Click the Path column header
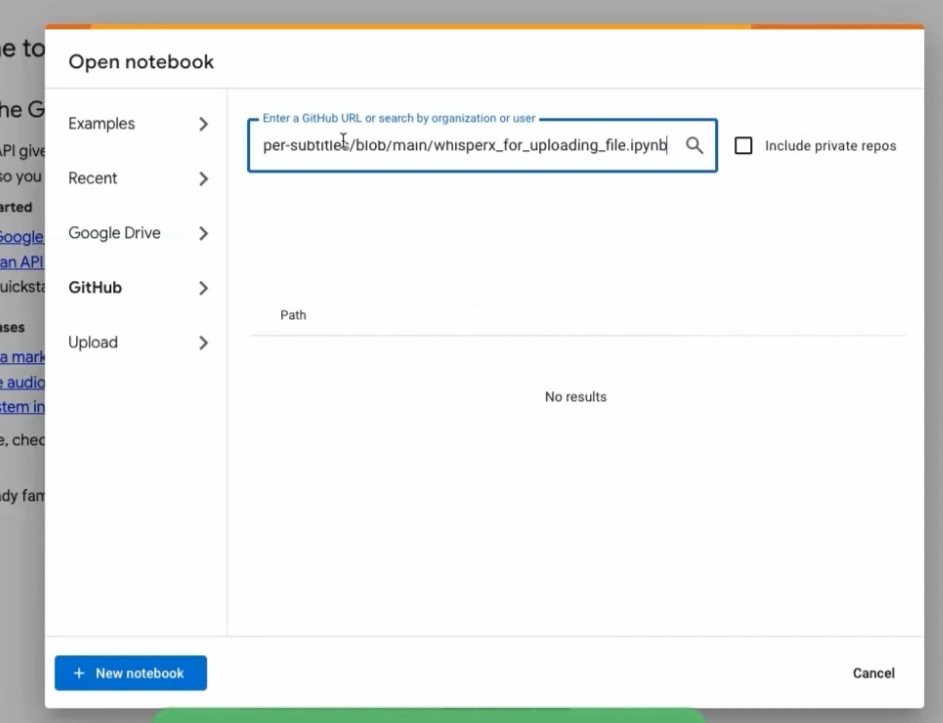This screenshot has height=723, width=943. tap(293, 315)
